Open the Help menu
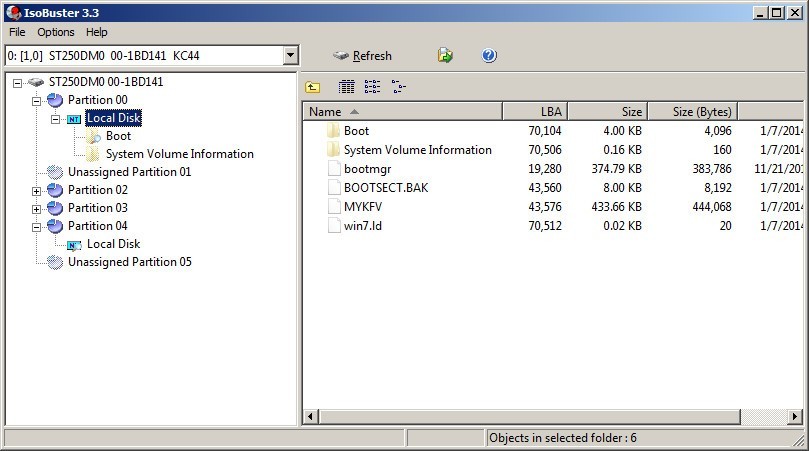809x451 pixels. click(x=96, y=32)
